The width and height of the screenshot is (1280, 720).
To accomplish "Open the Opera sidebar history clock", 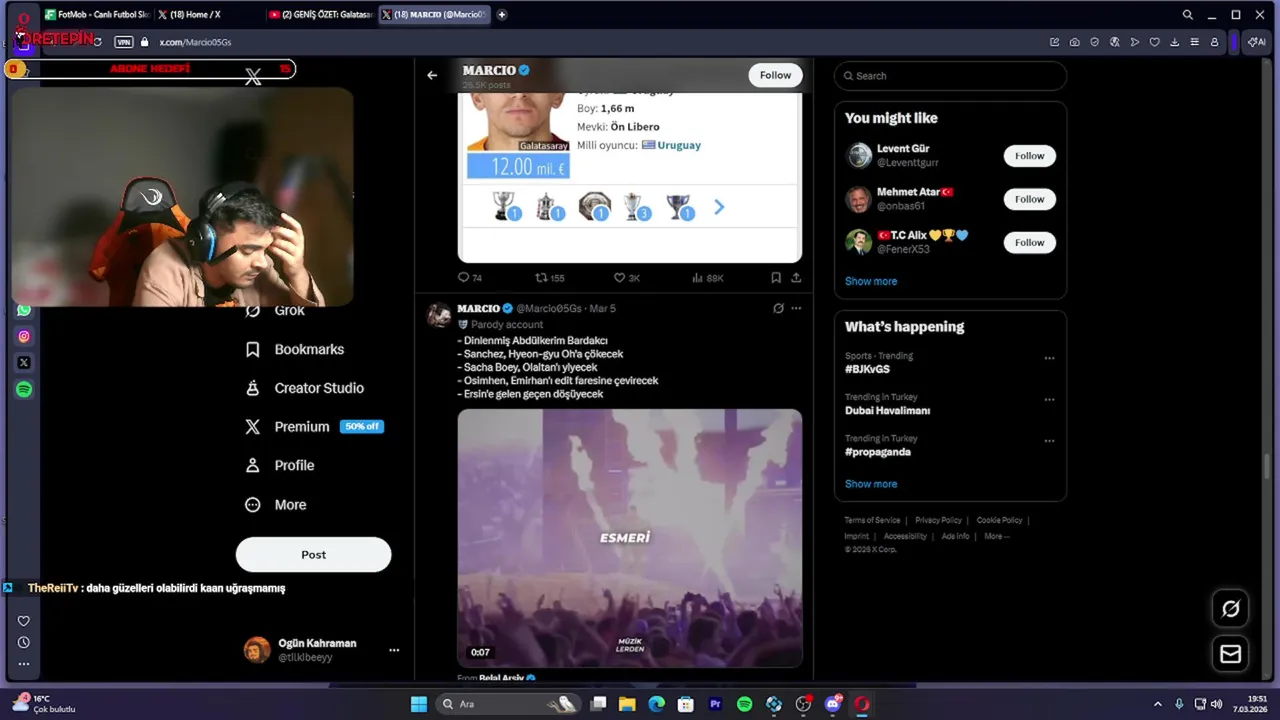I will click(24, 643).
